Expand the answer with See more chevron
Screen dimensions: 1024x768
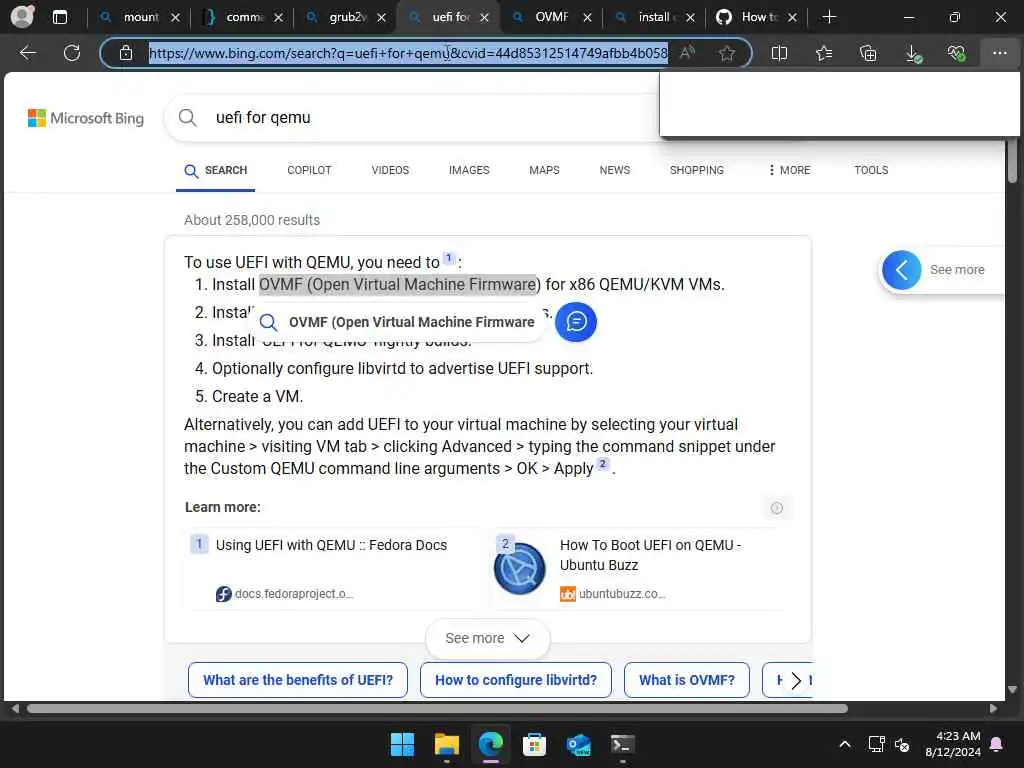click(x=487, y=638)
